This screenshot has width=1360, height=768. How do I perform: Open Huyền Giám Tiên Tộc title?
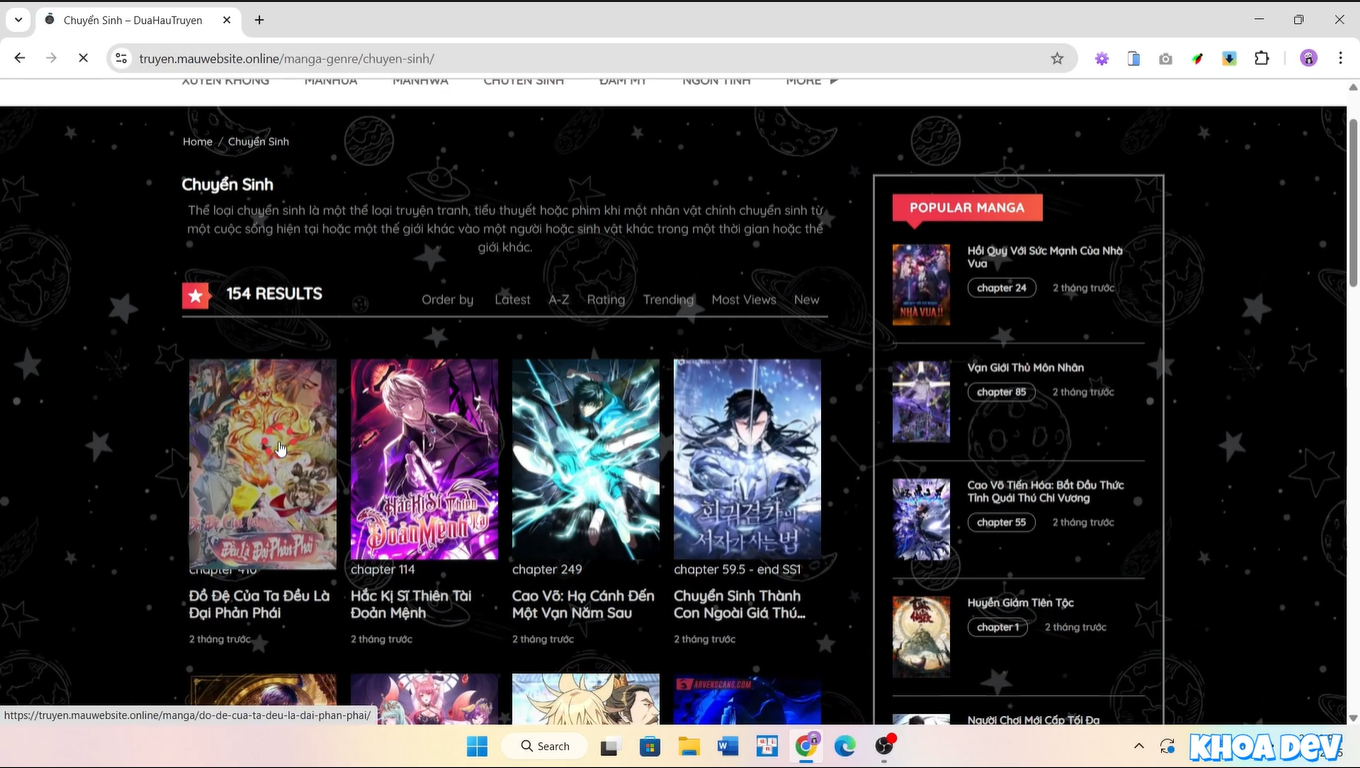pos(1020,603)
